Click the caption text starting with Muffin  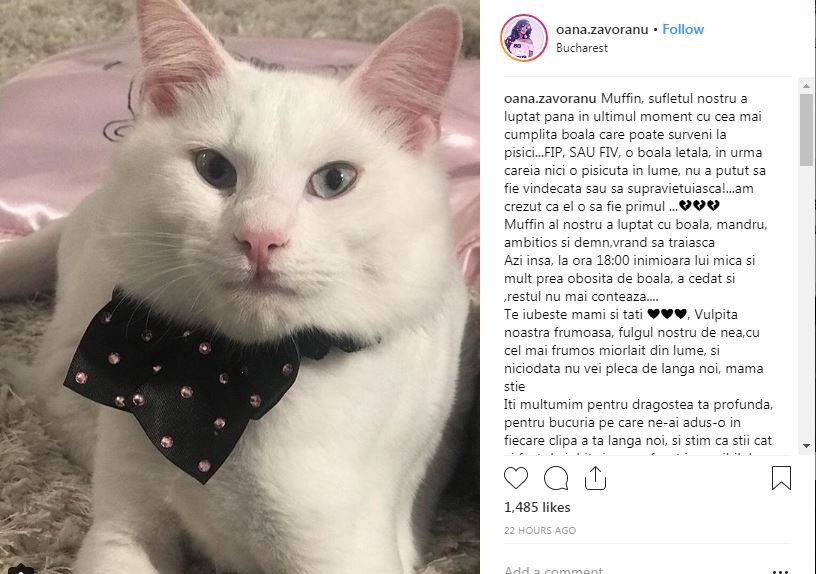[x=638, y=269]
